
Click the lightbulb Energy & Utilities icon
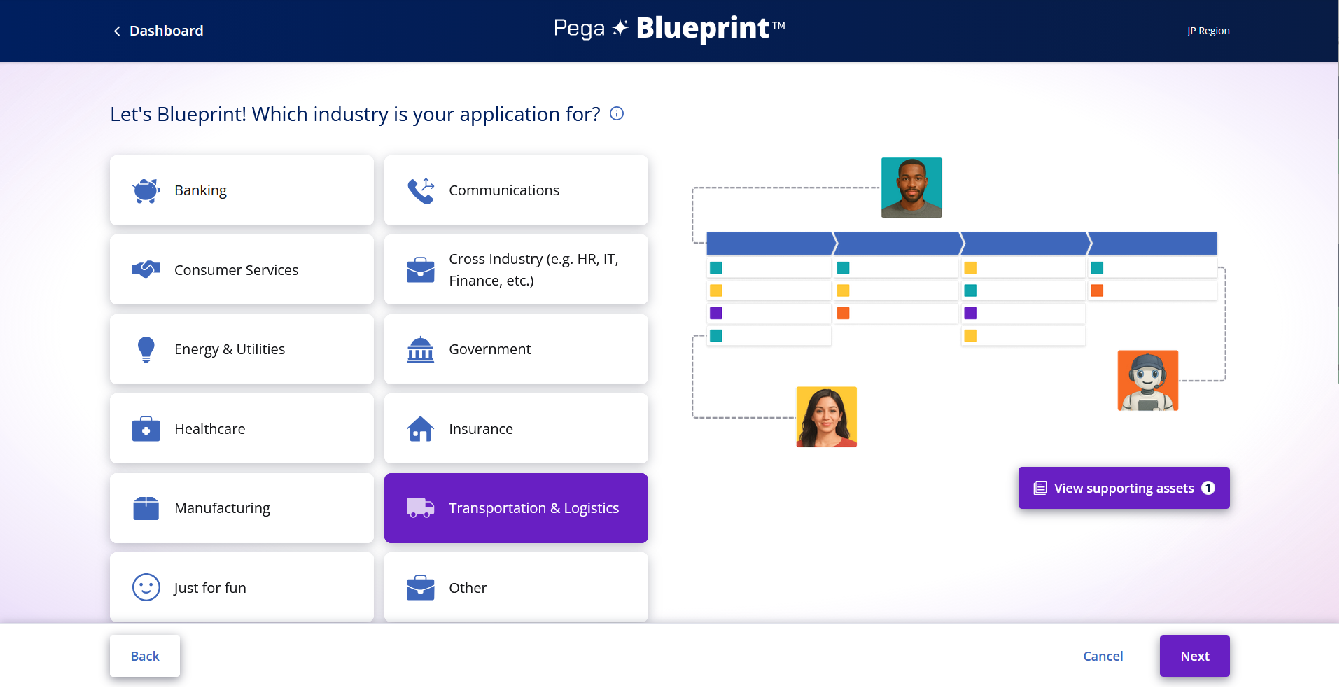tap(146, 349)
